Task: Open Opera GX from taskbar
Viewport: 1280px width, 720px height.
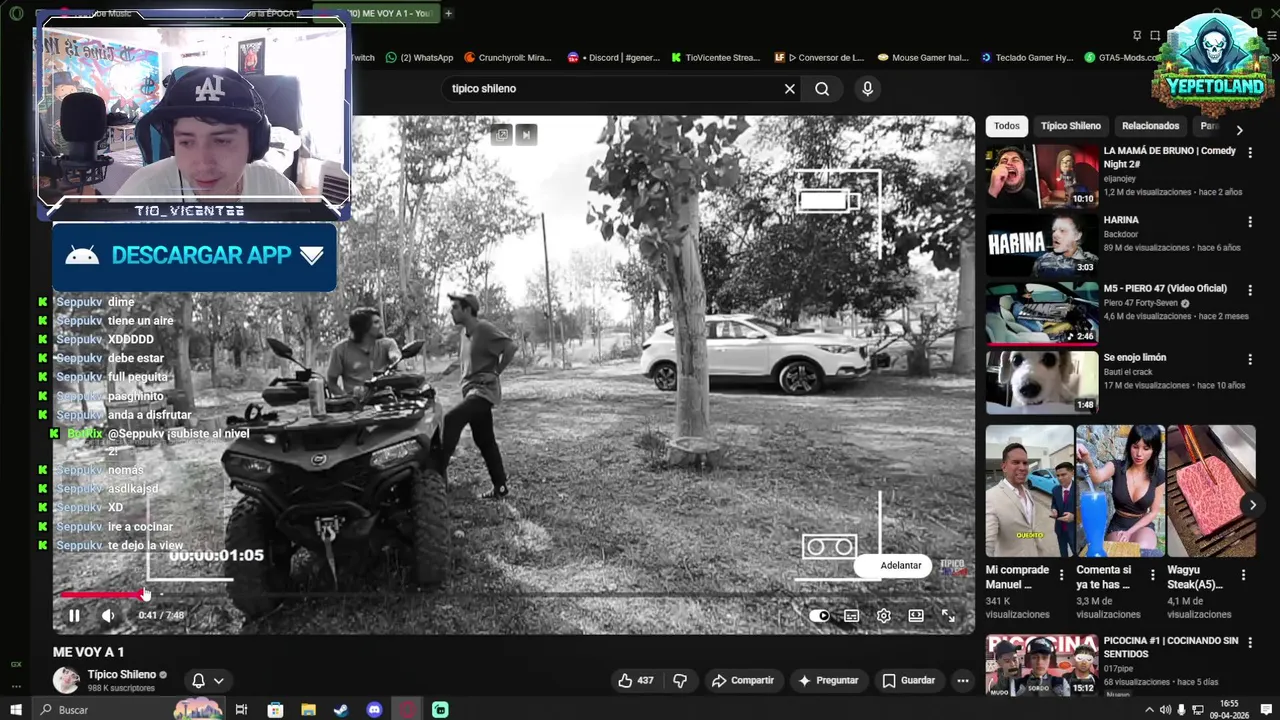Action: [407, 710]
